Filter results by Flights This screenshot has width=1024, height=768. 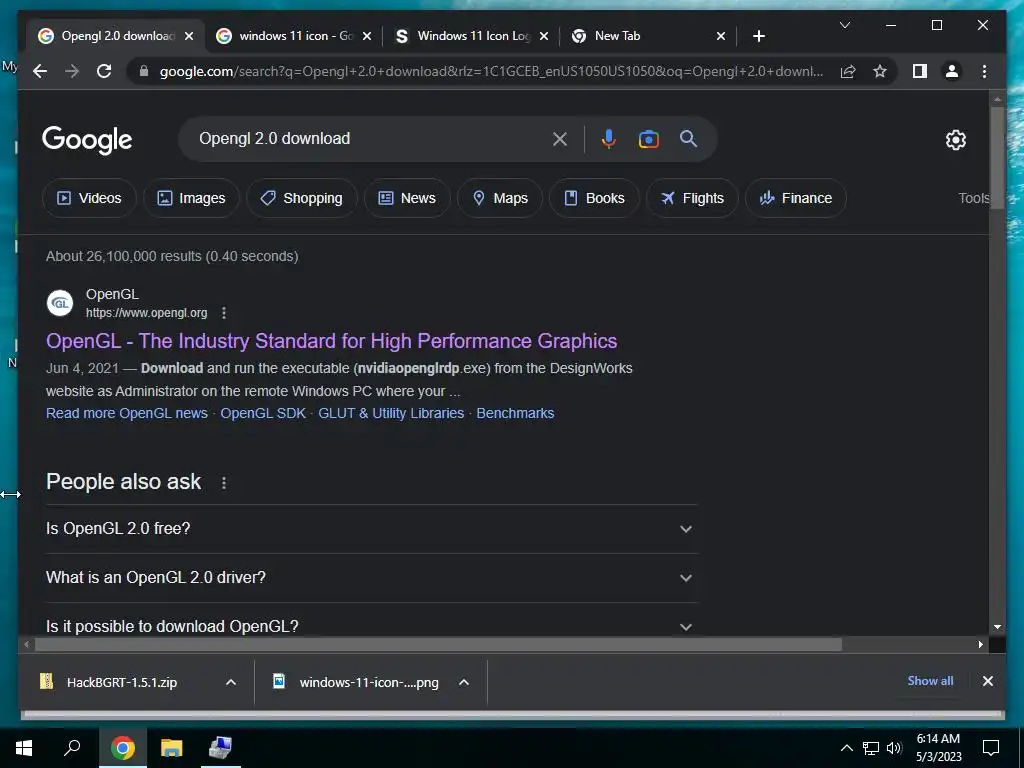pos(692,198)
